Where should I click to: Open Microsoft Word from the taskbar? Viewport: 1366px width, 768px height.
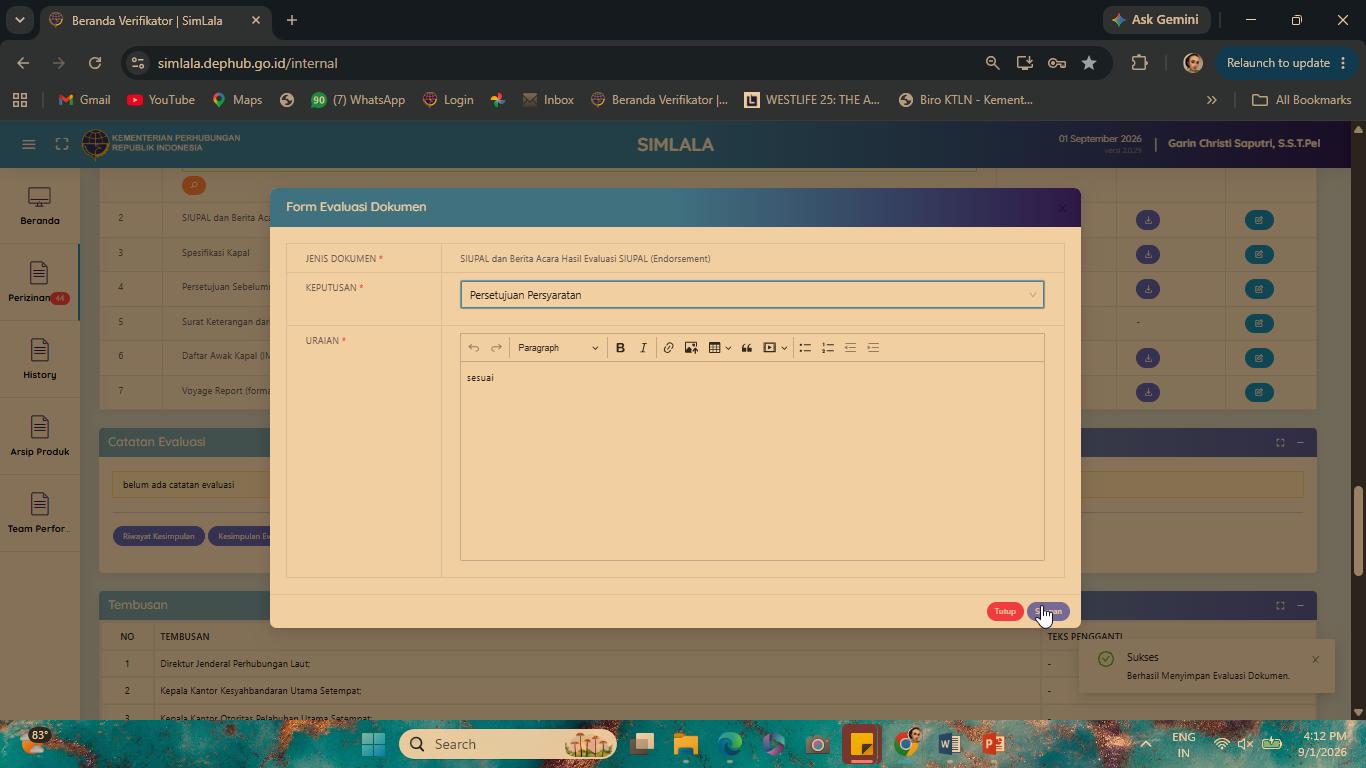point(949,744)
